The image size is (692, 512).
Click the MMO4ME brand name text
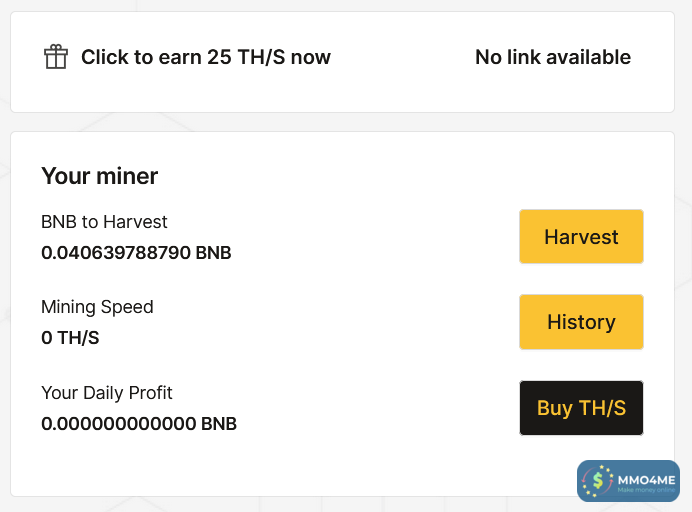click(646, 479)
